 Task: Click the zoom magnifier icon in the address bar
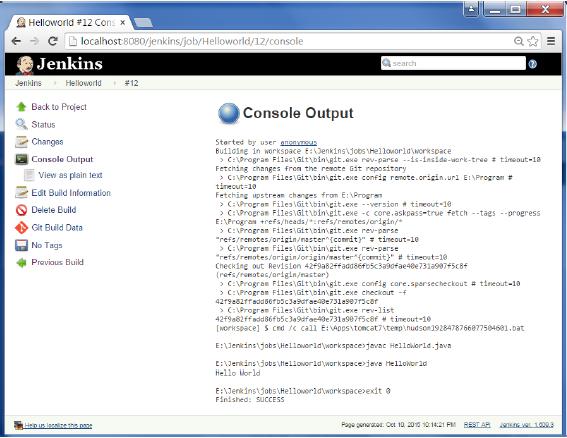[519, 41]
